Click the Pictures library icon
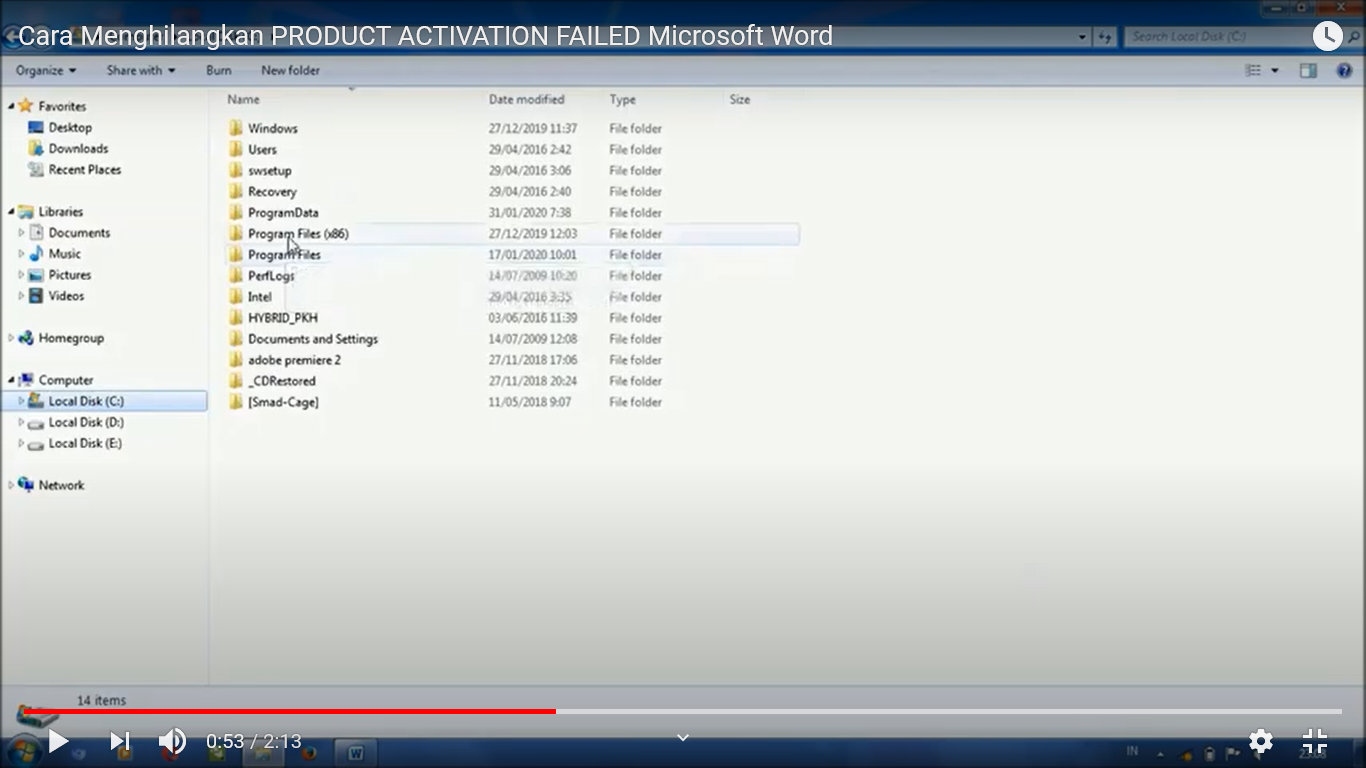Screen dimensions: 1366x768 click(37, 275)
